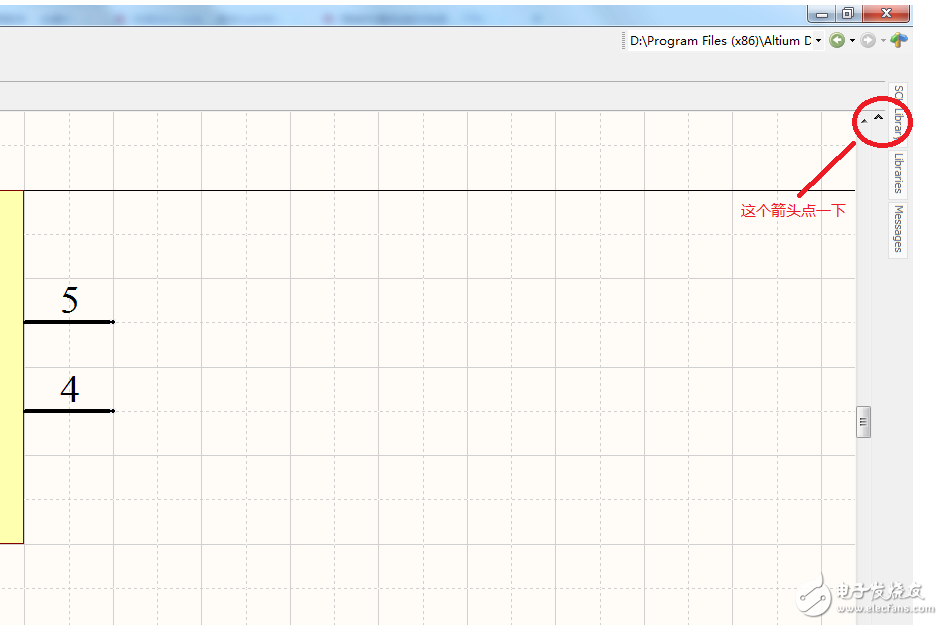Click the green Back navigation arrow
This screenshot has height=625, width=943.
(837, 40)
